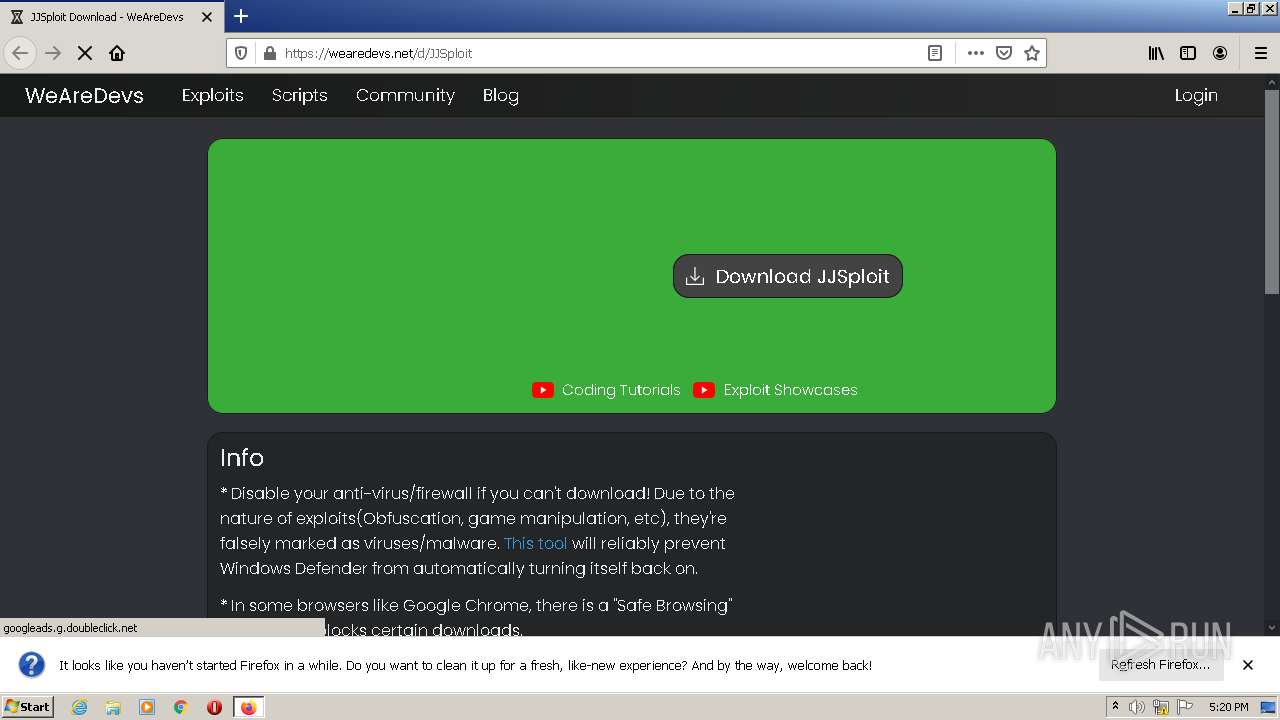Open the Exploits menu item

coord(212,95)
